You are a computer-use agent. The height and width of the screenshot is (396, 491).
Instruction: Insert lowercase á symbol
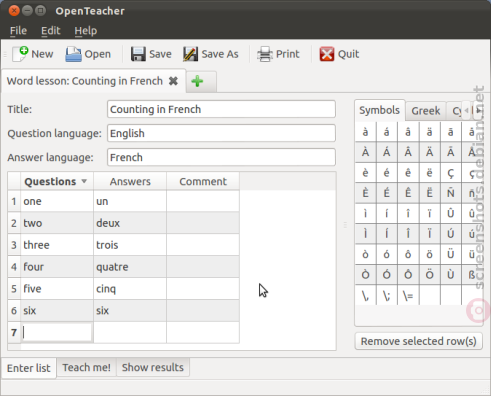coord(387,132)
